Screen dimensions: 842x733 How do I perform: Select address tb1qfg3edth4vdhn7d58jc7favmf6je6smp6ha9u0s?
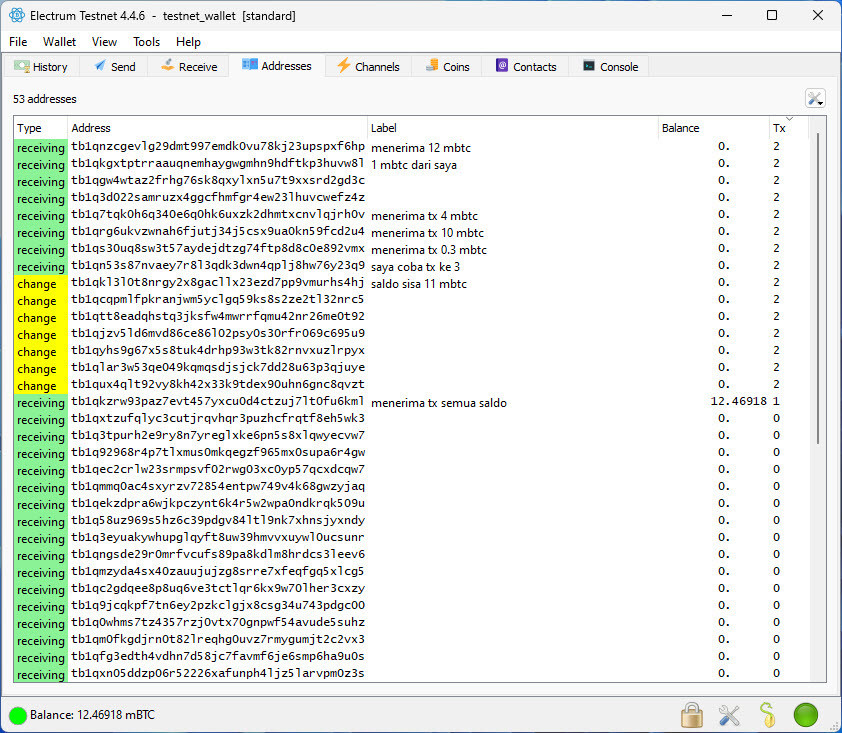pyautogui.click(x=217, y=656)
